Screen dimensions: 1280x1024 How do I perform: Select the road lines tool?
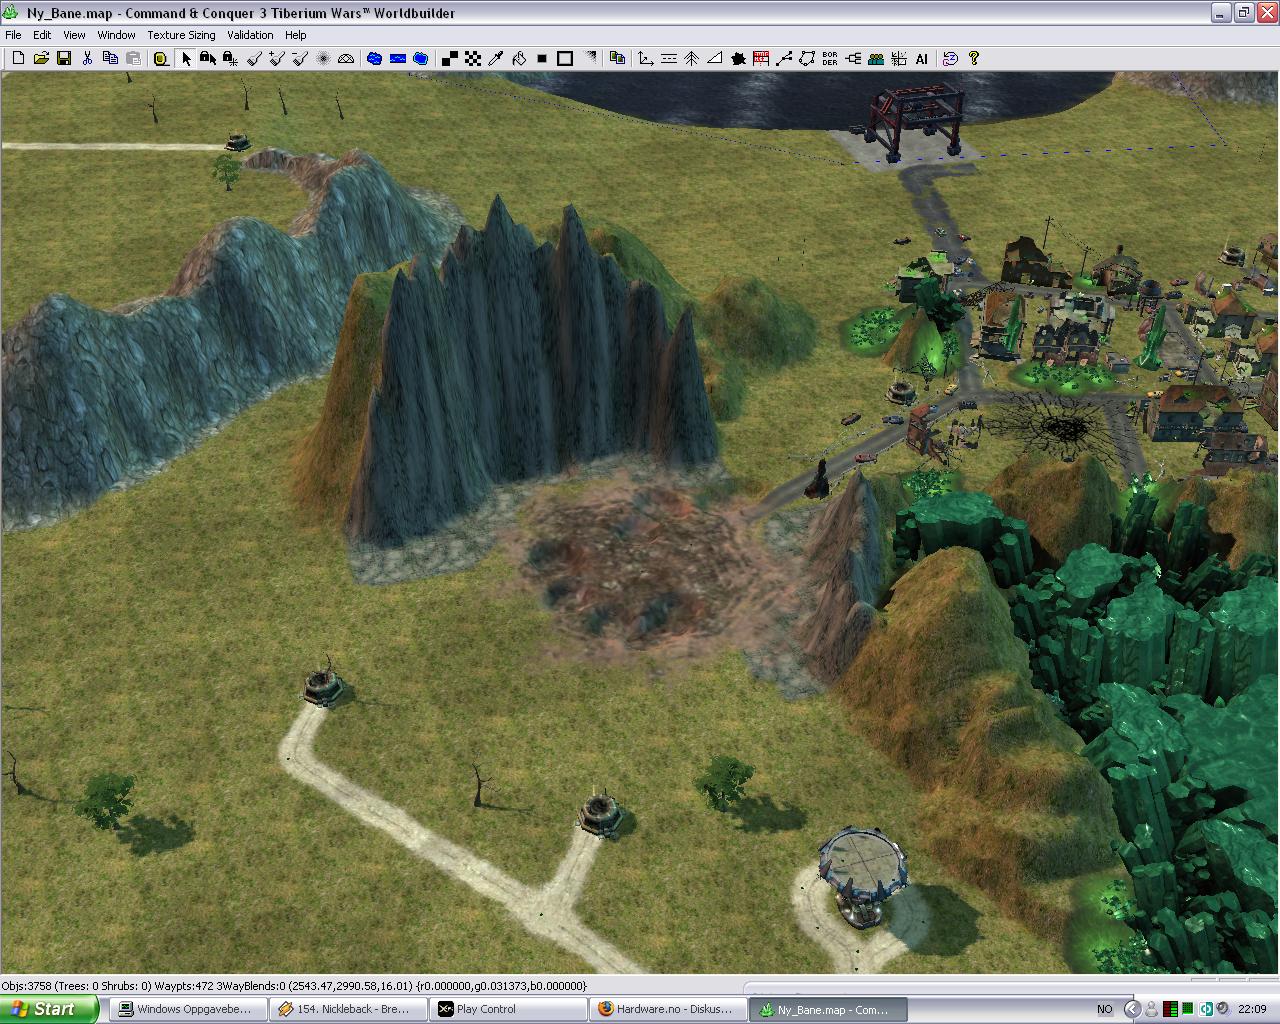pos(669,59)
